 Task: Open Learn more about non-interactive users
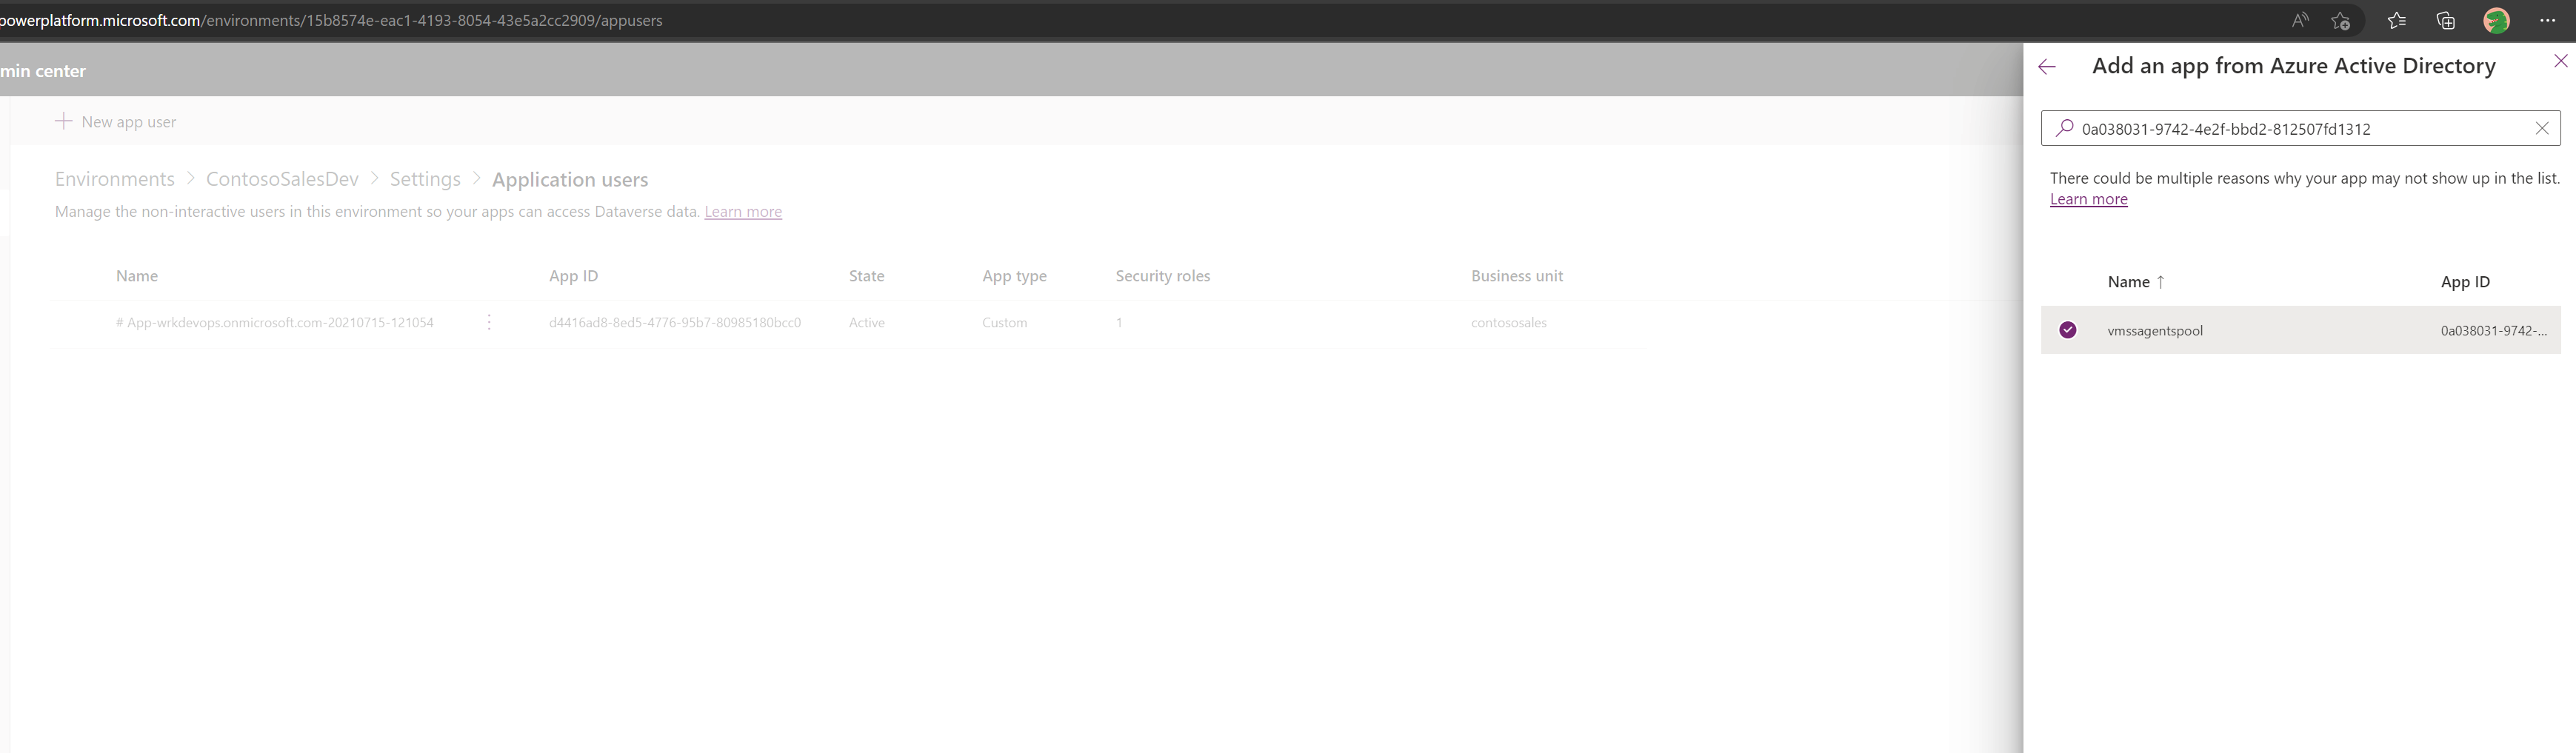(x=743, y=211)
